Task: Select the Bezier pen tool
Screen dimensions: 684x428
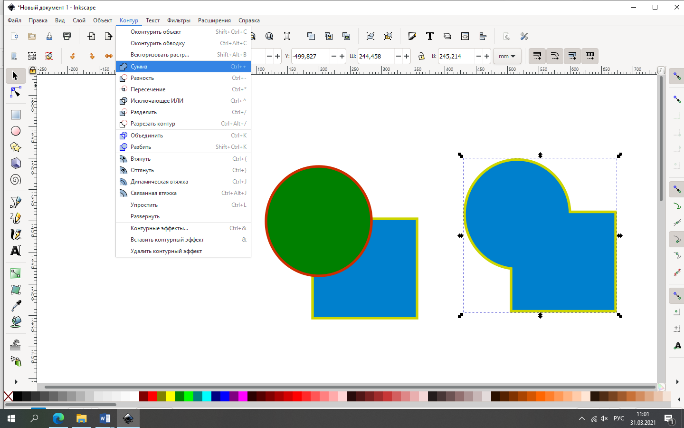Action: (x=16, y=202)
